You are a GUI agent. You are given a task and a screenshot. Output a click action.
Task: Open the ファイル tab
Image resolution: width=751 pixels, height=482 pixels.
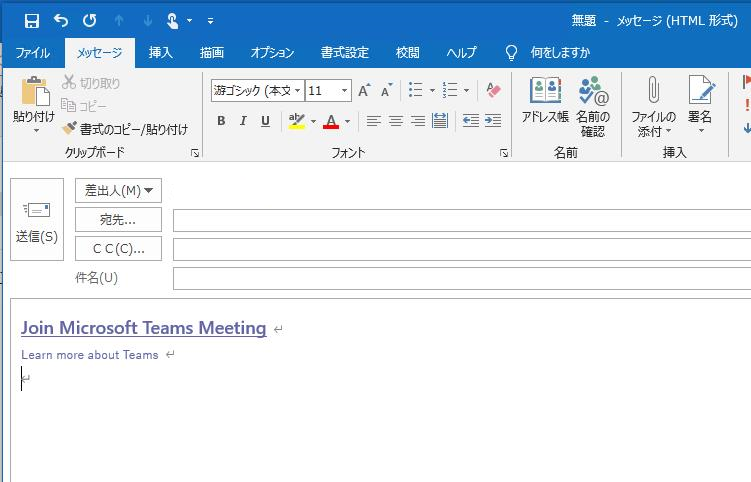(33, 53)
